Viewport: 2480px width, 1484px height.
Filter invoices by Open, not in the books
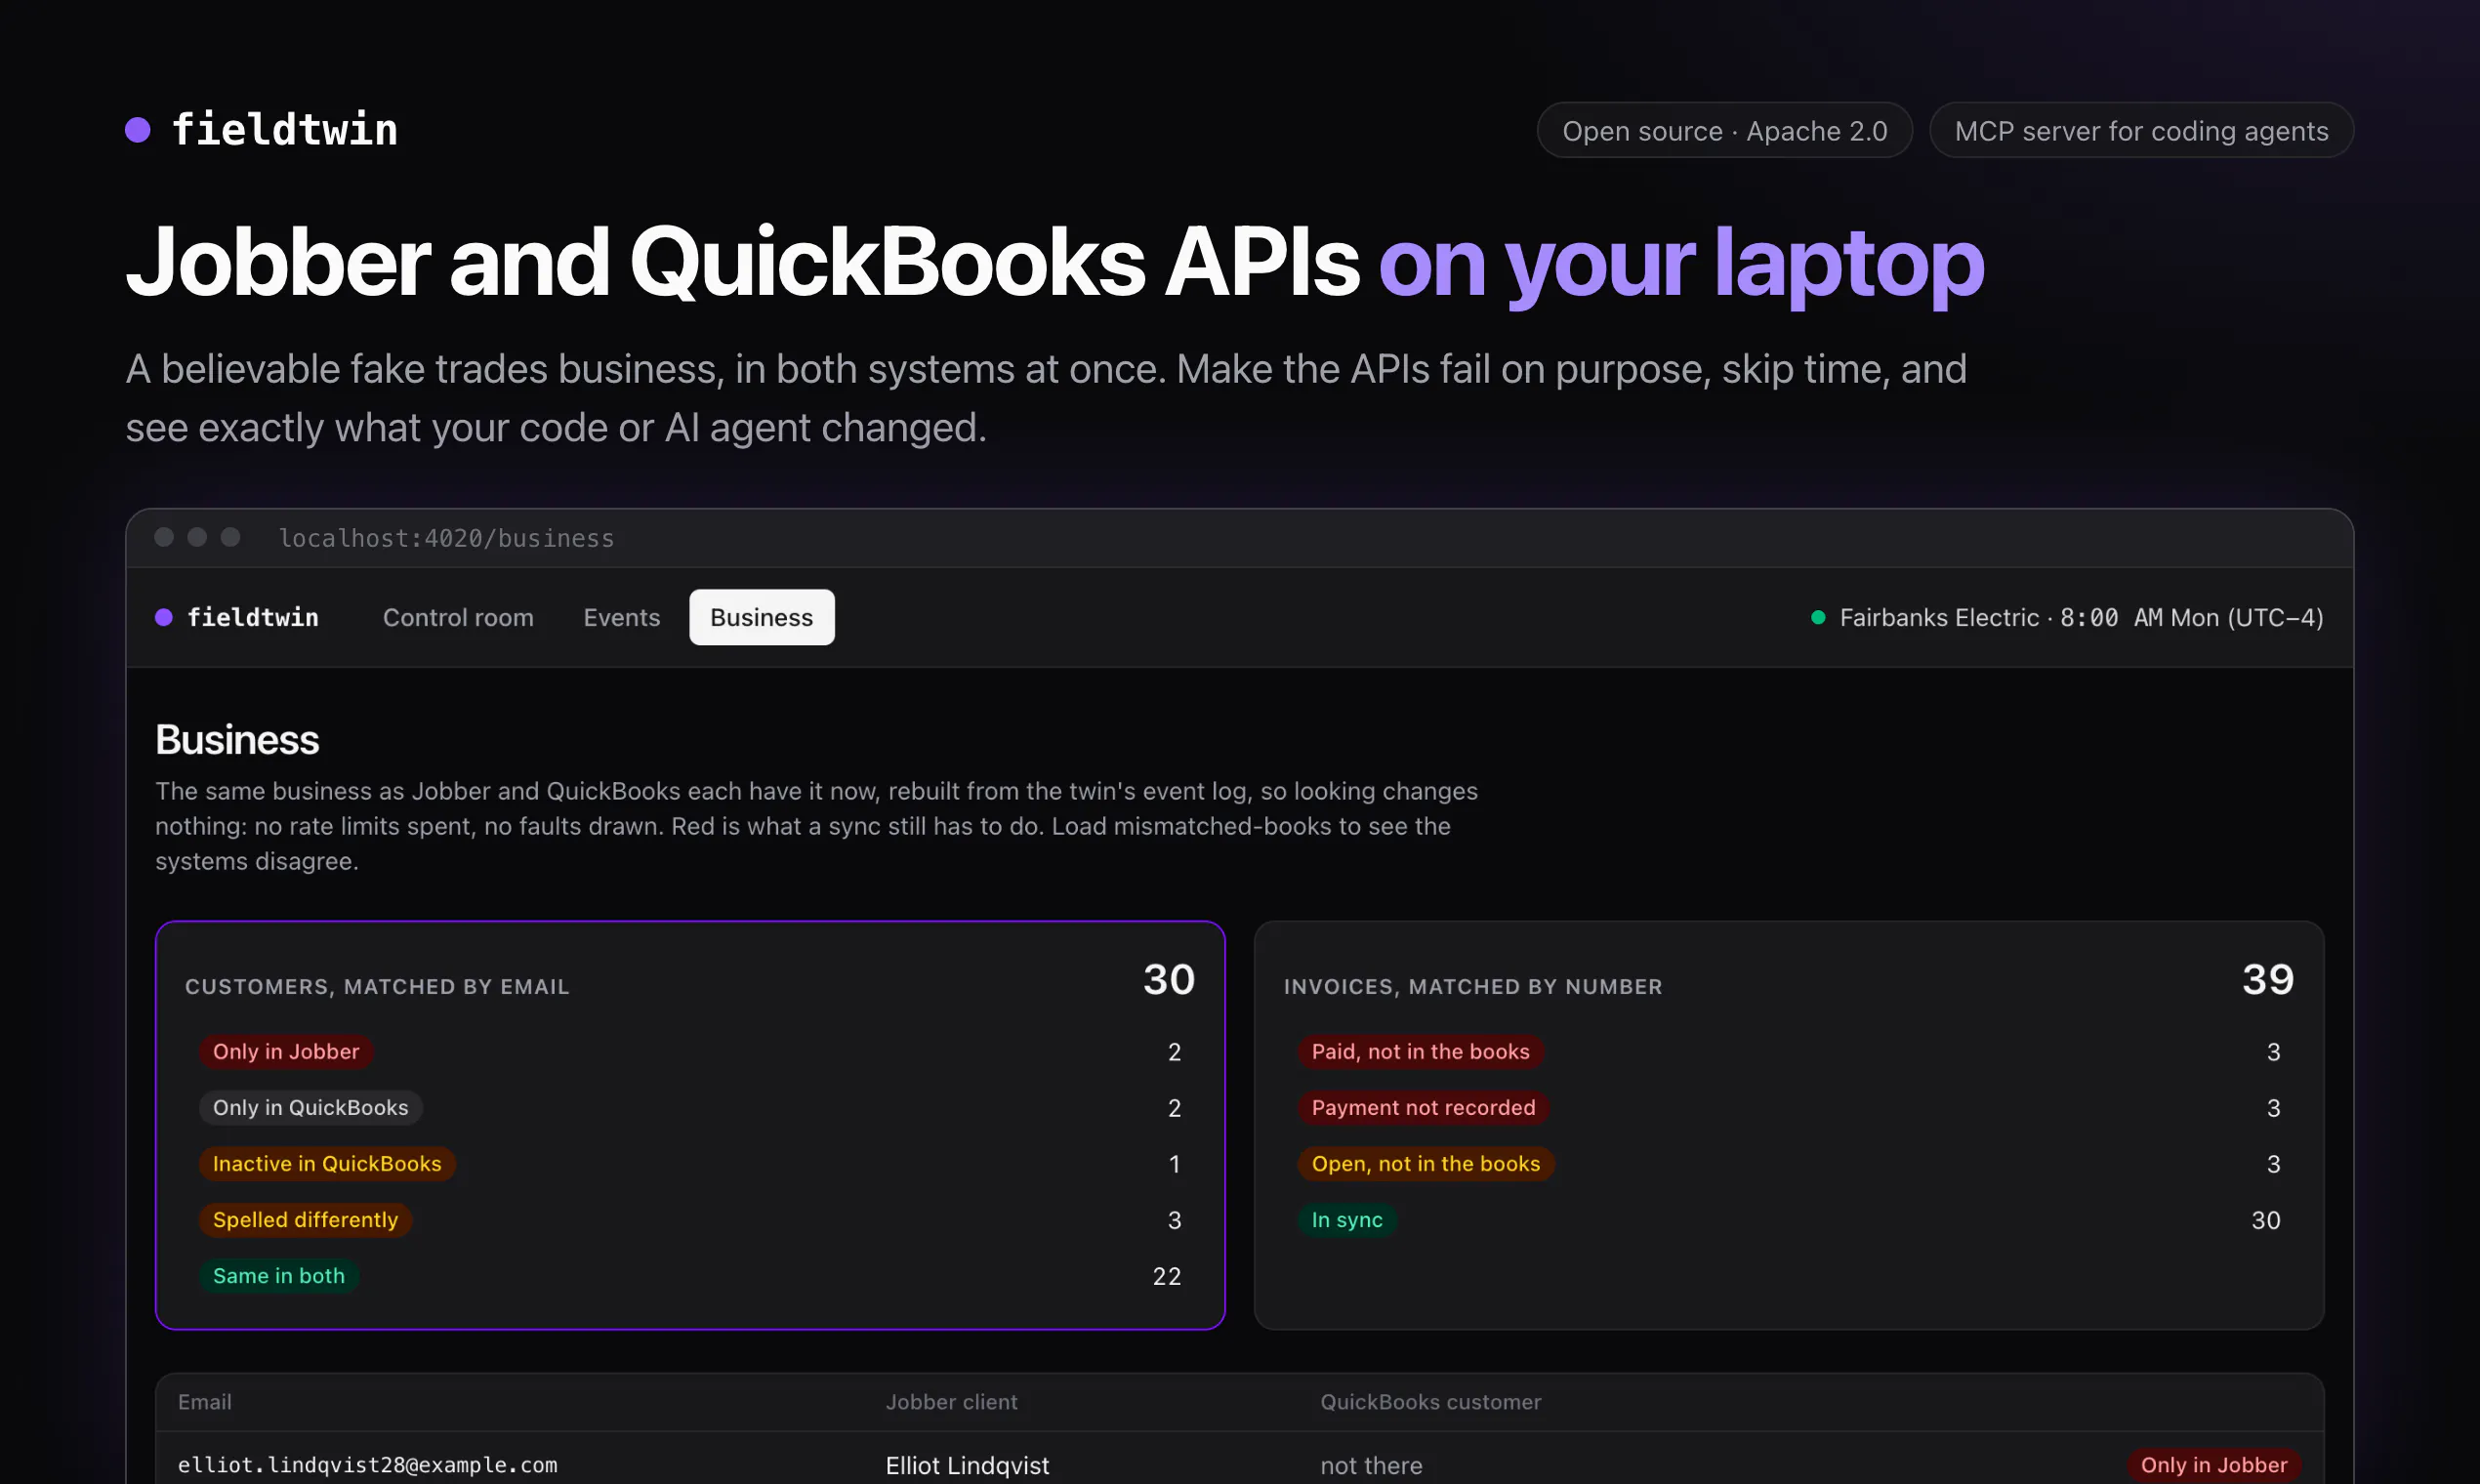tap(1426, 1163)
